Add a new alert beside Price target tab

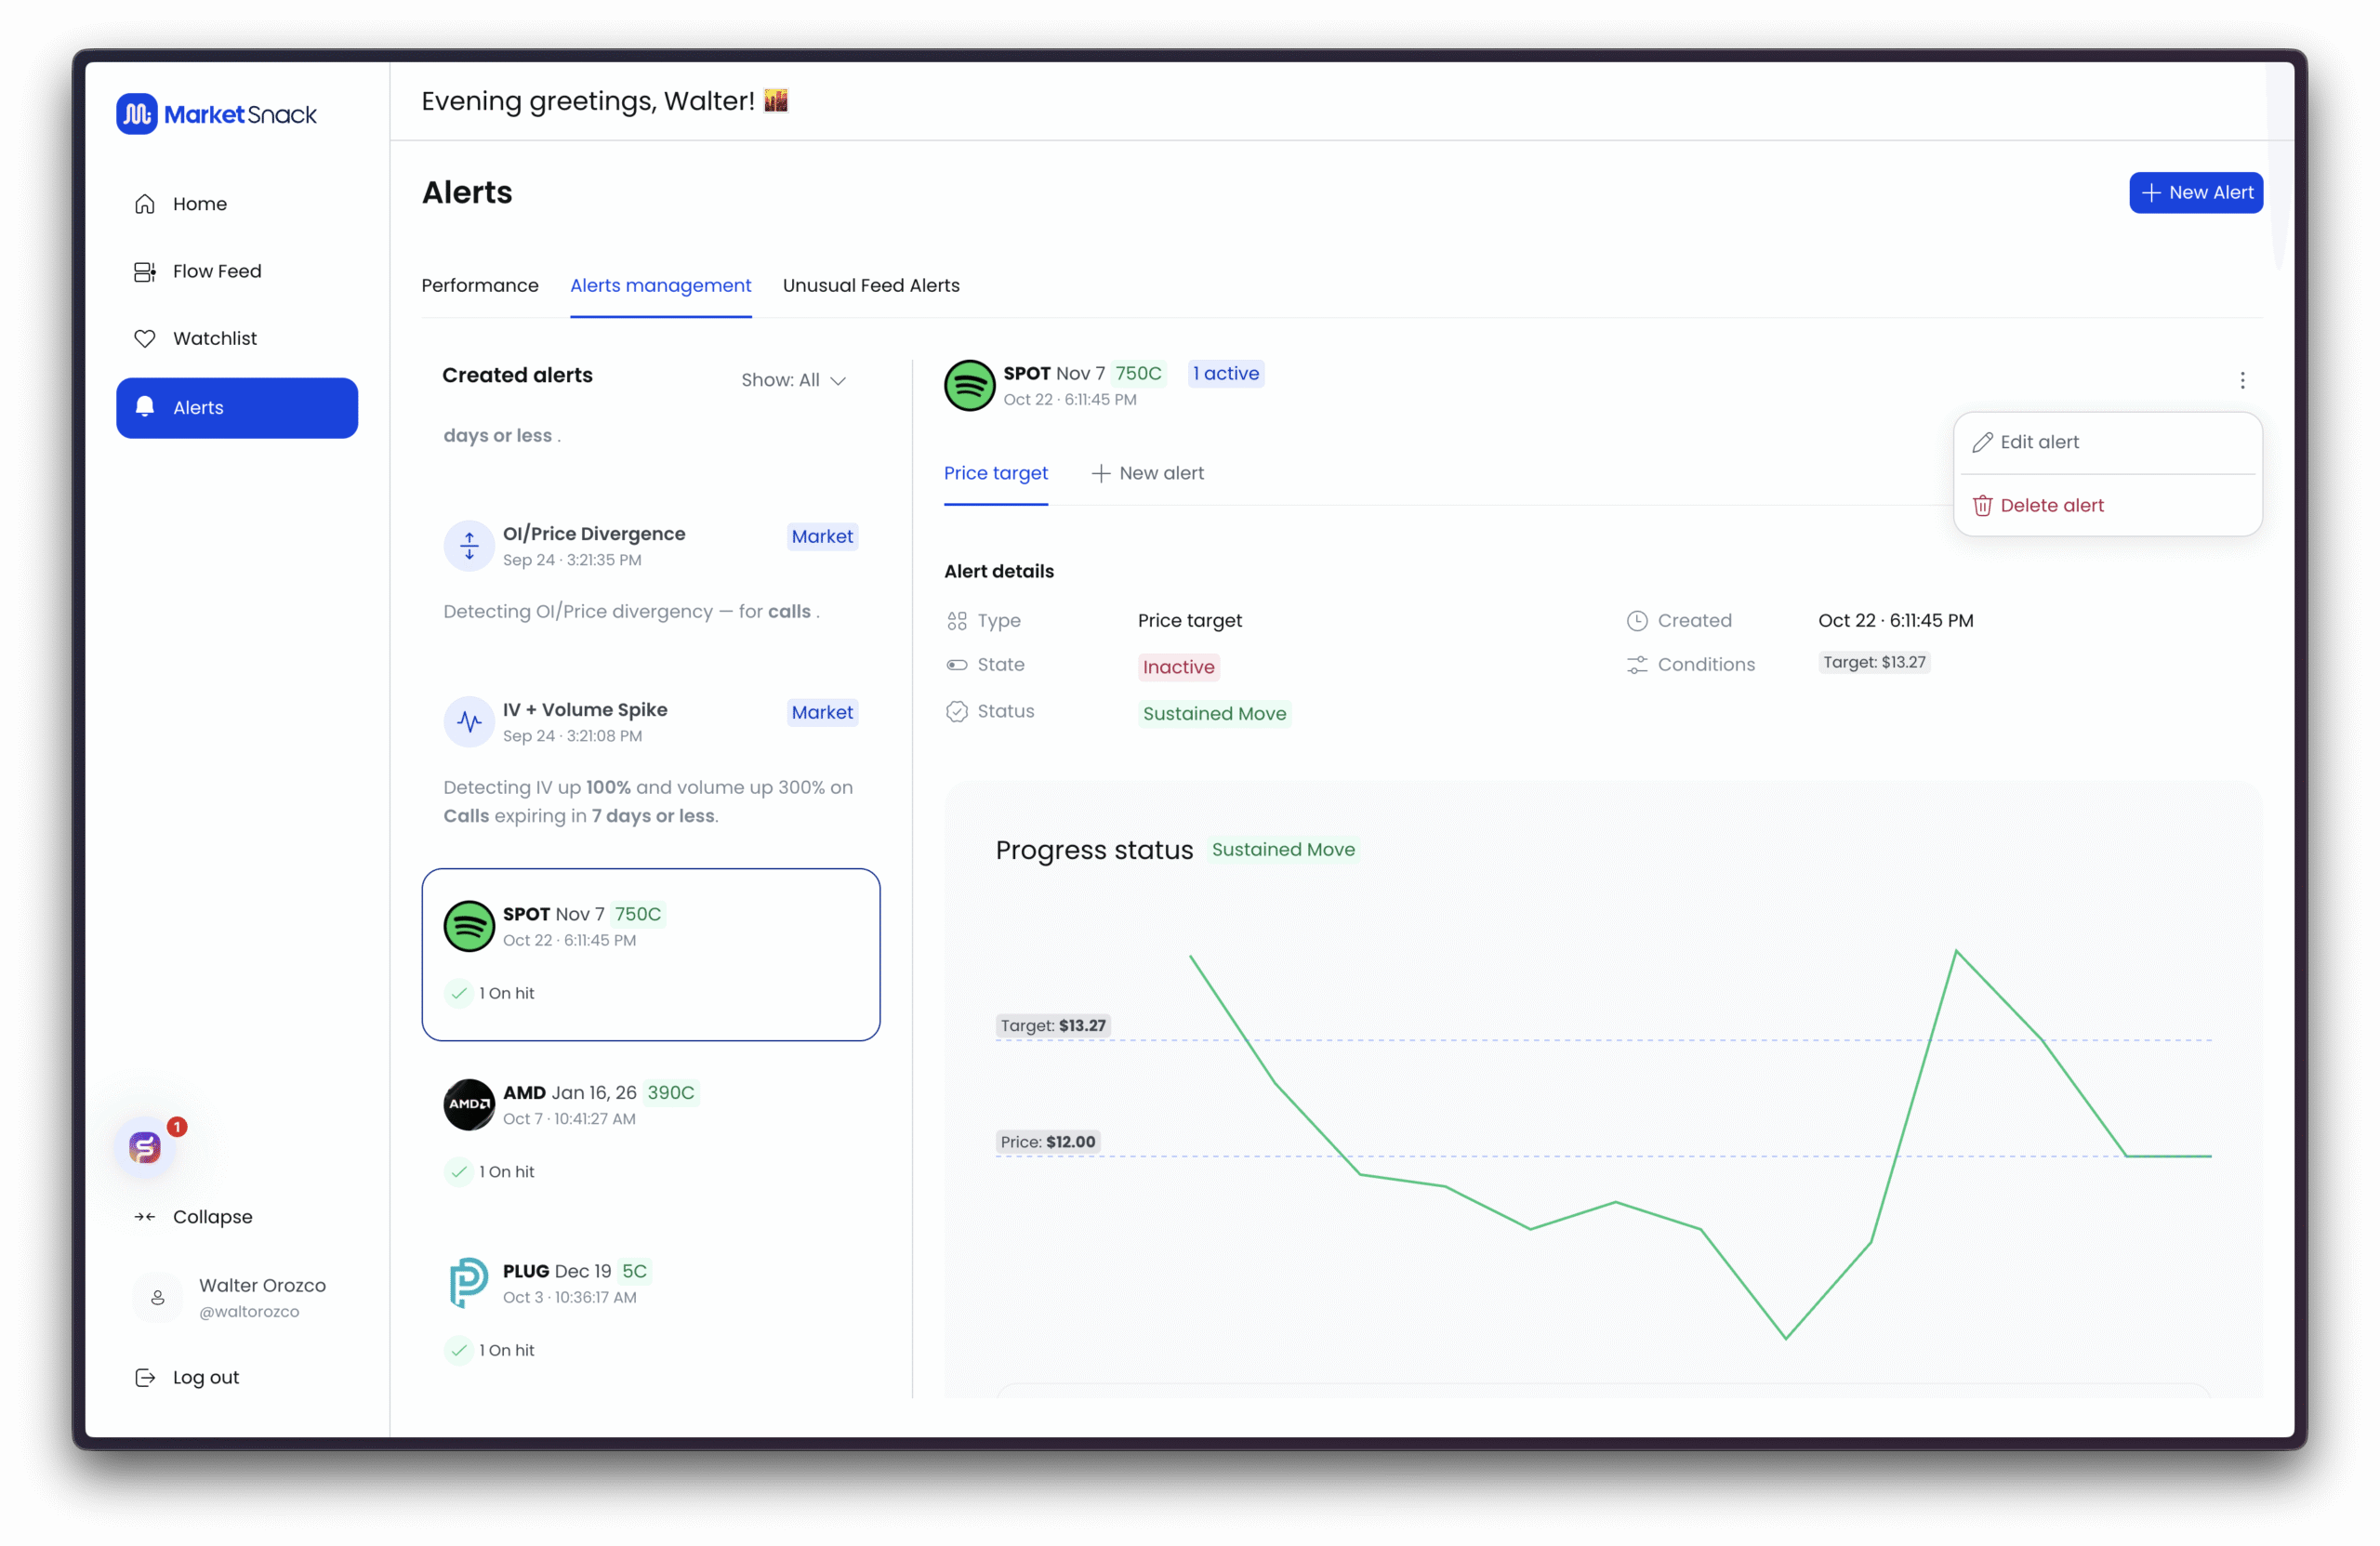[1148, 473]
